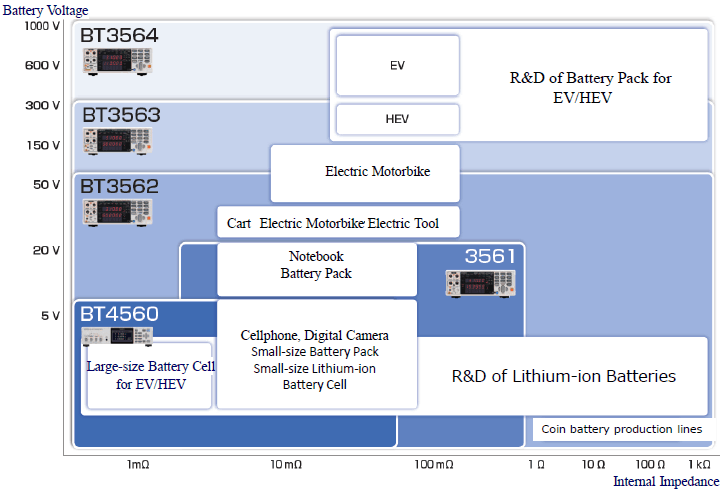Select the BT4560 model label

119,314
